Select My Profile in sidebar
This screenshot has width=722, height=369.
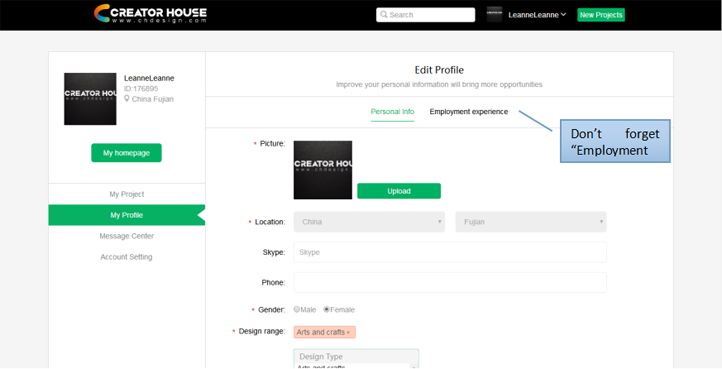[x=127, y=215]
